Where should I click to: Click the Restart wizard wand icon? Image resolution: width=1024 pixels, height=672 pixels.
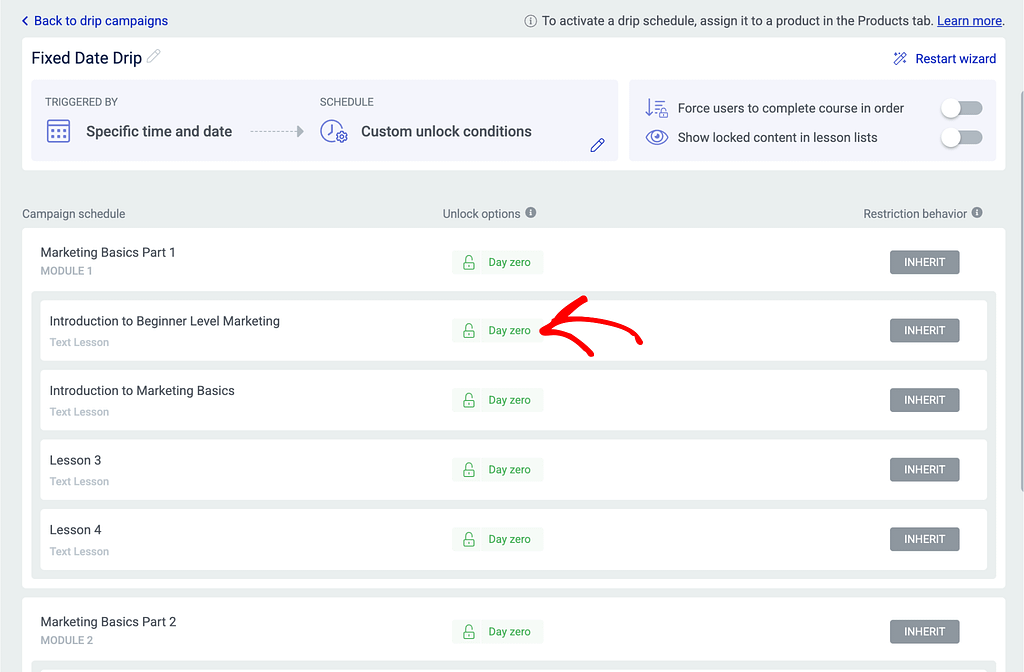(900, 59)
